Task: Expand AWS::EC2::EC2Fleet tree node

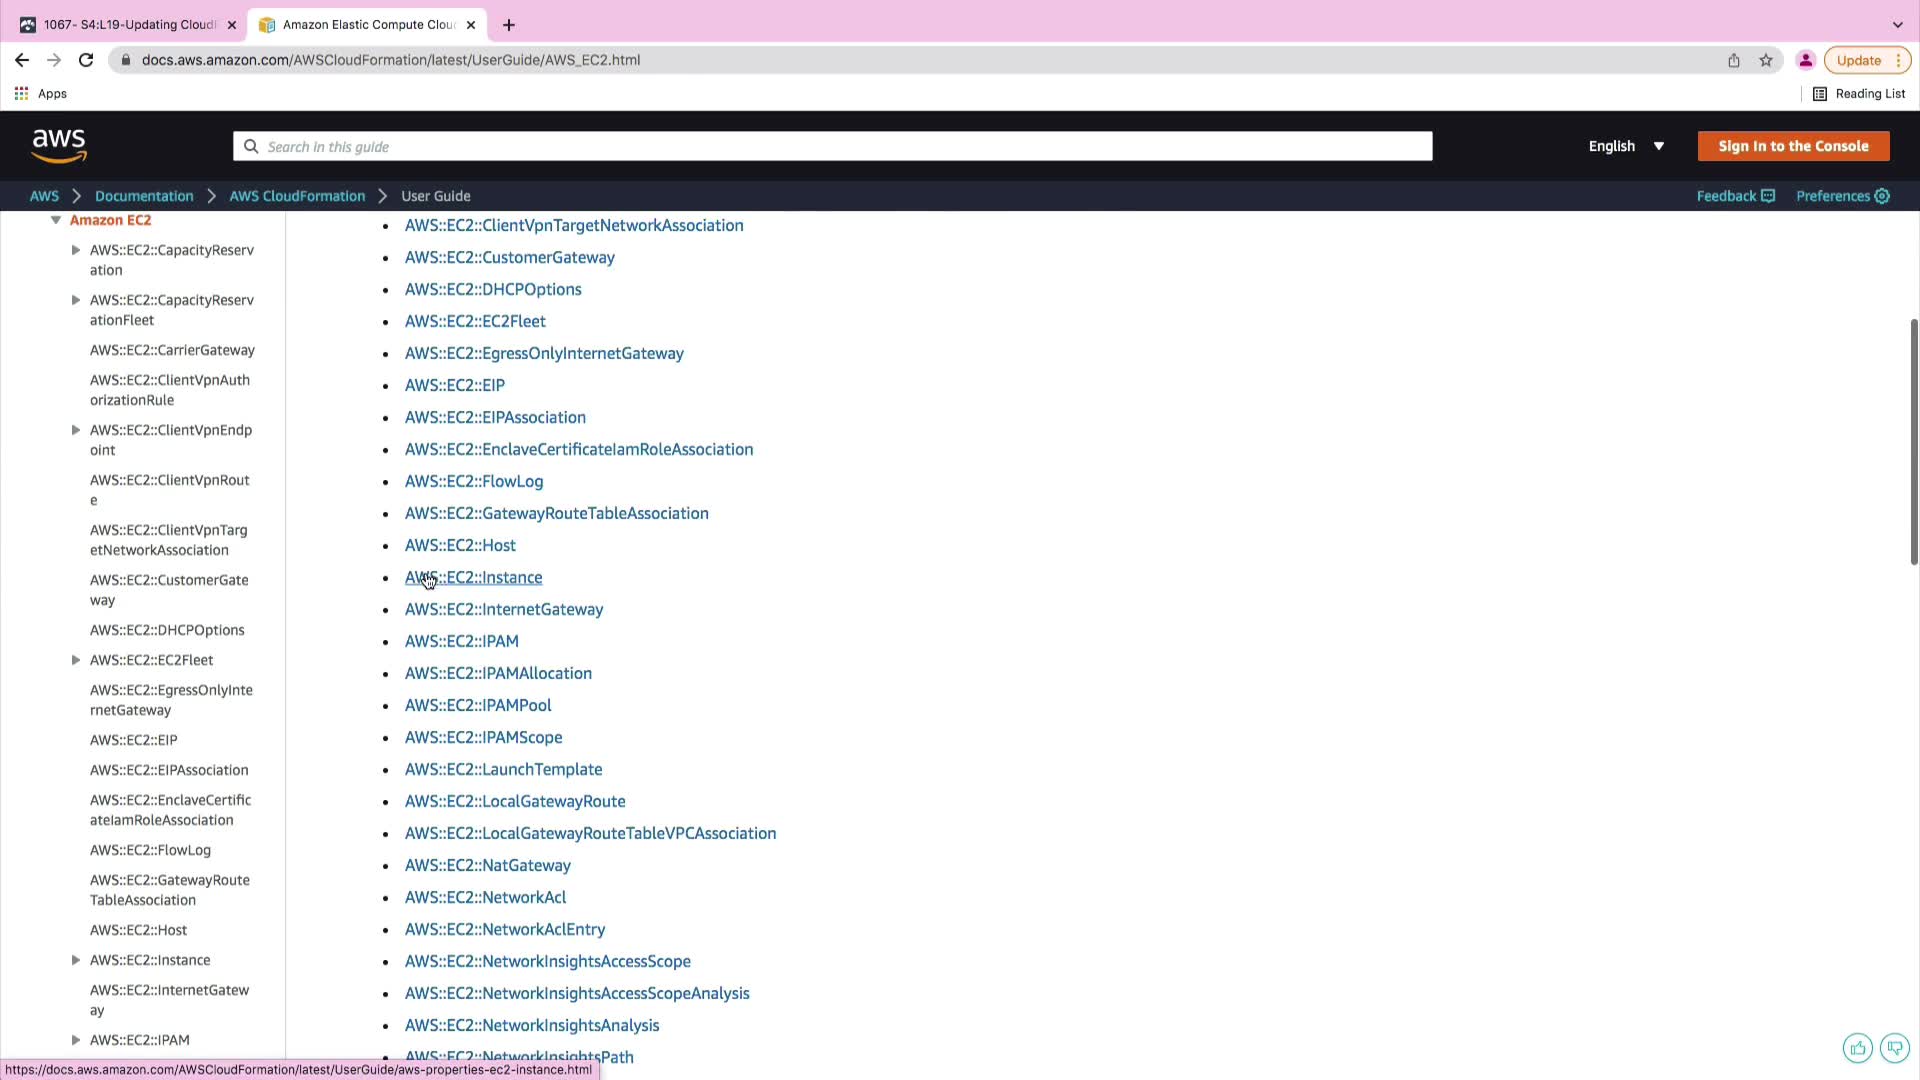Action: pyautogui.click(x=76, y=660)
